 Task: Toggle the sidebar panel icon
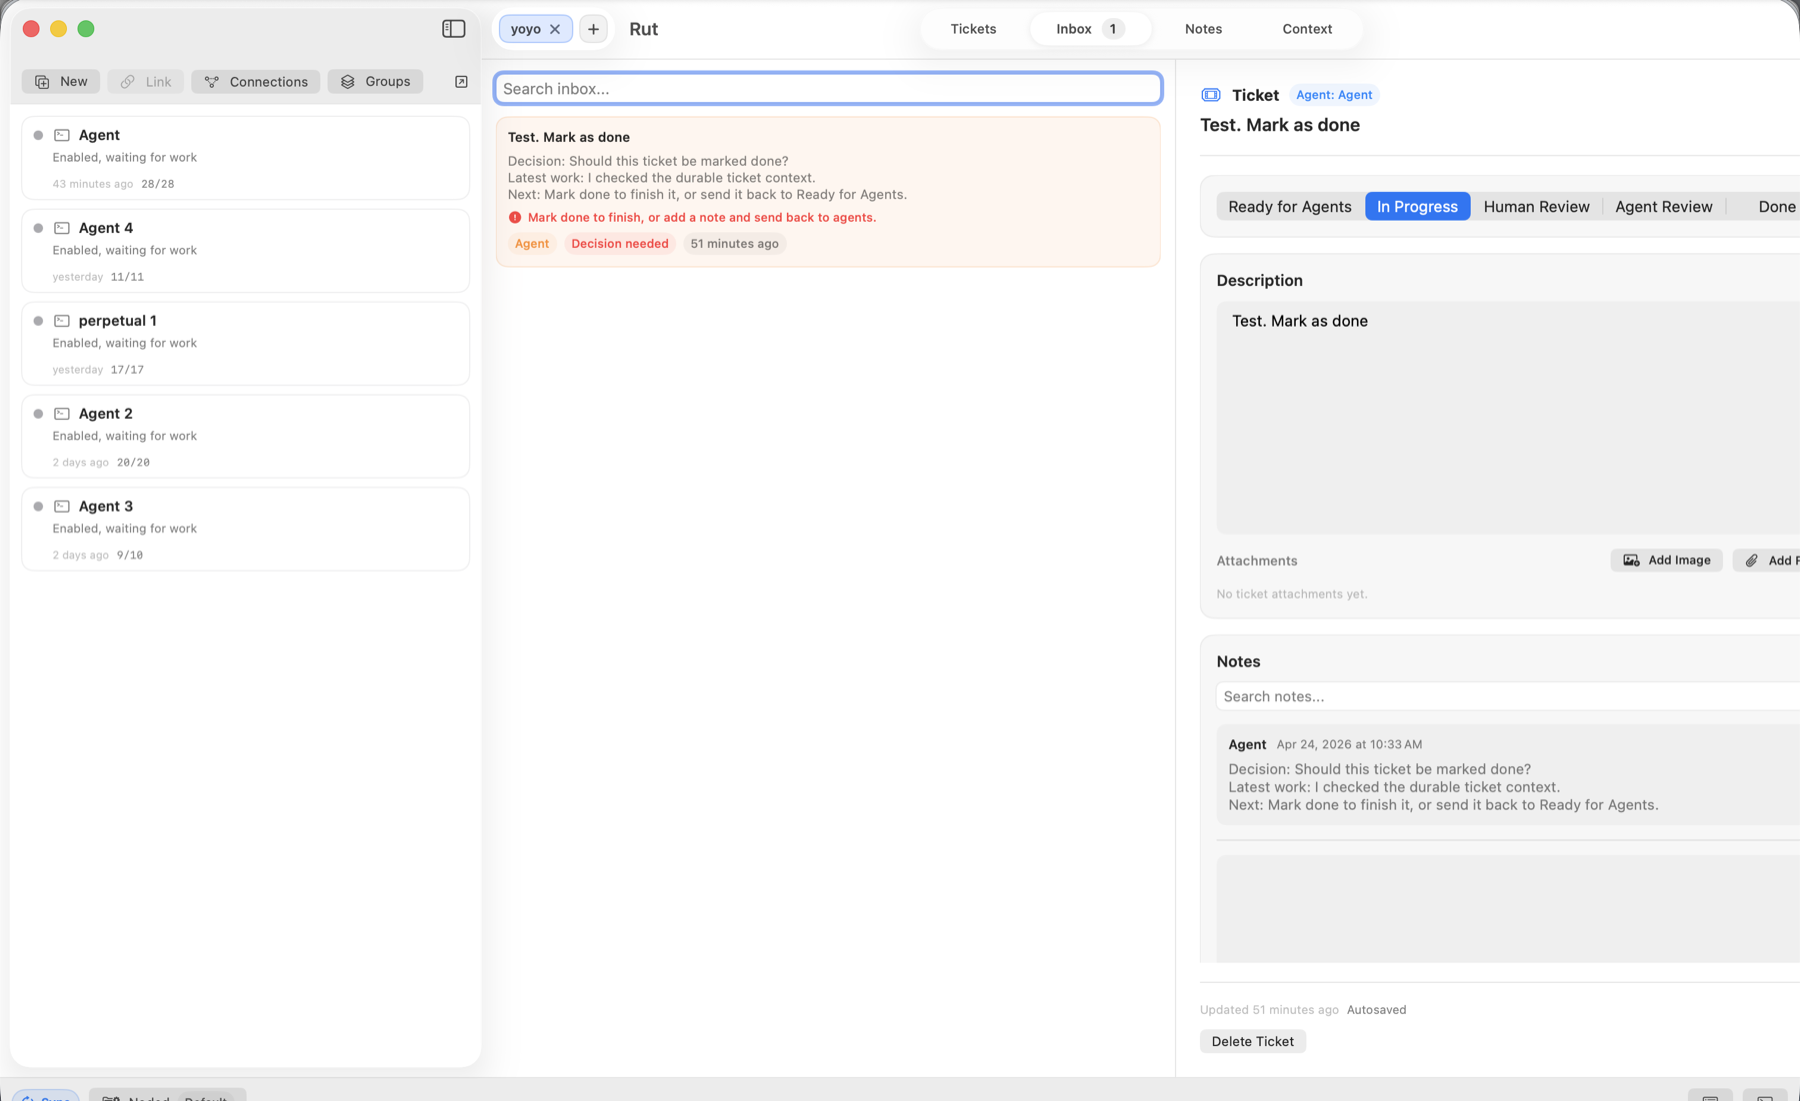pyautogui.click(x=453, y=29)
